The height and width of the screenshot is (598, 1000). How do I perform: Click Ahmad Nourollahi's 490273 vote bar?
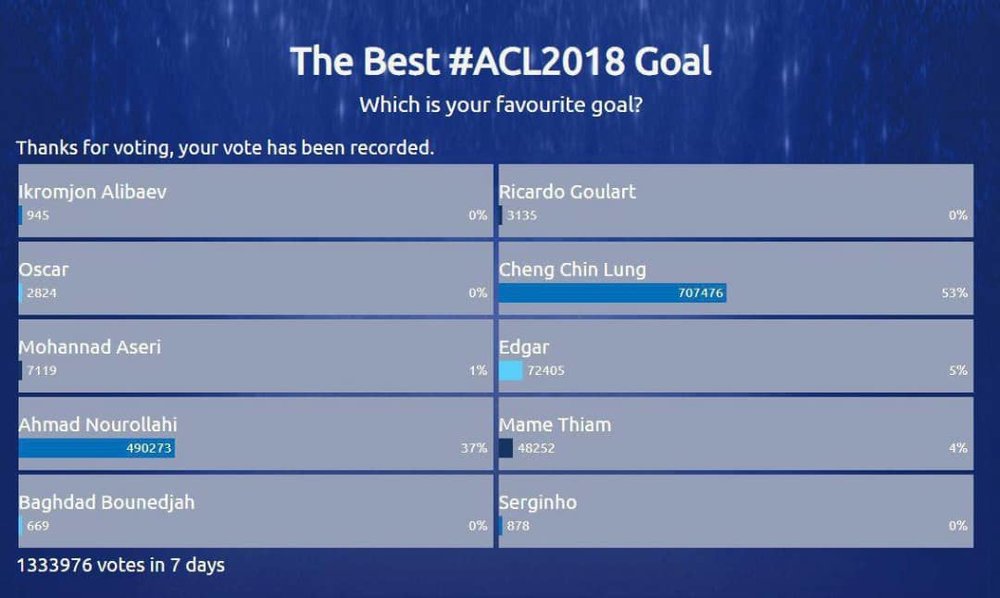point(96,448)
